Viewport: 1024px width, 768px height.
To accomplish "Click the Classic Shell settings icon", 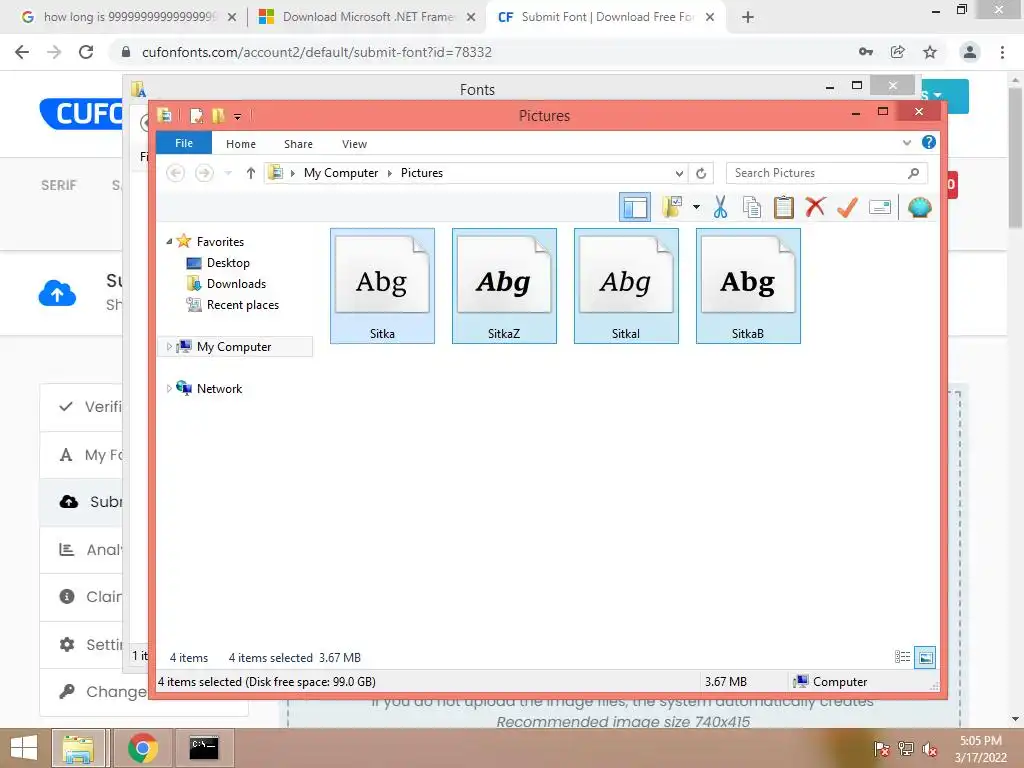I will (x=920, y=207).
